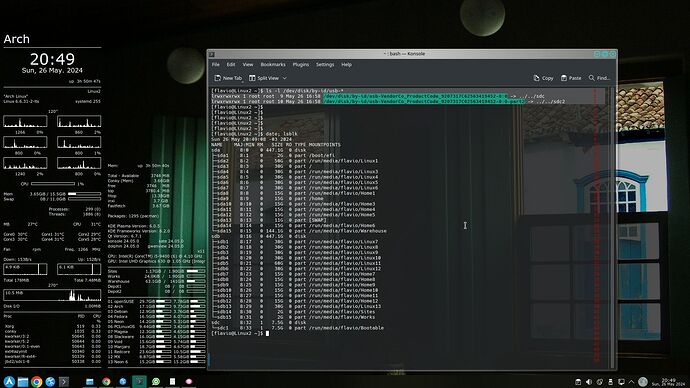Click the round user avatar on panel

[643, 382]
